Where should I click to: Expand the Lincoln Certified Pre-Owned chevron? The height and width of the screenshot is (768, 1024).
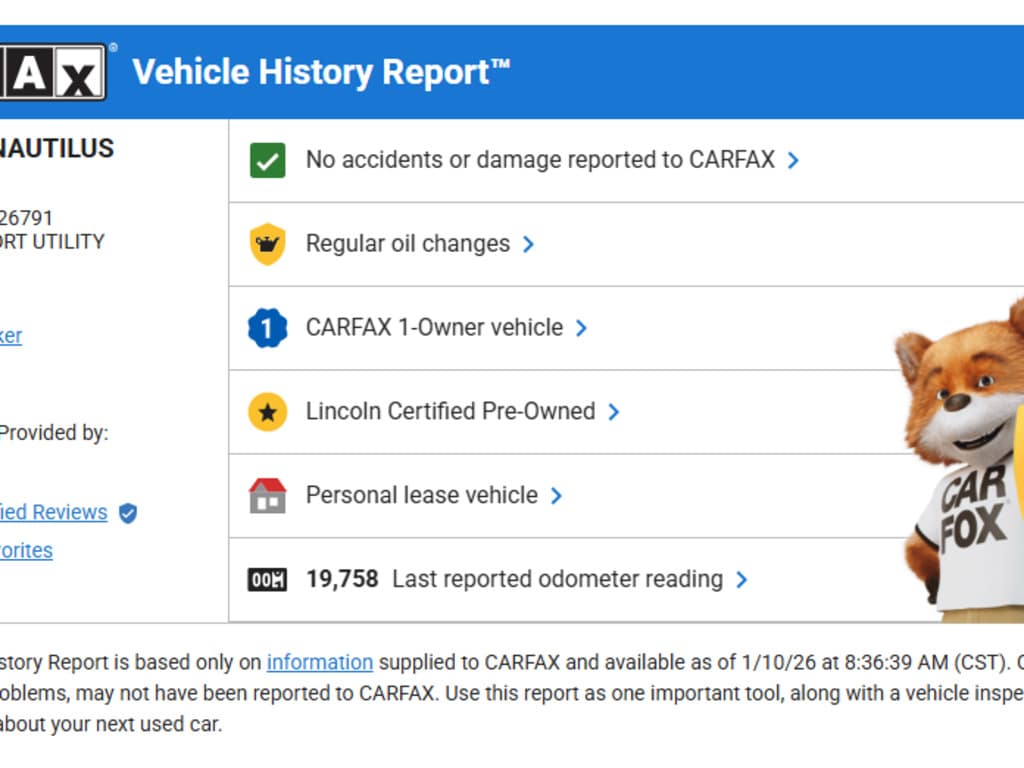click(x=613, y=412)
